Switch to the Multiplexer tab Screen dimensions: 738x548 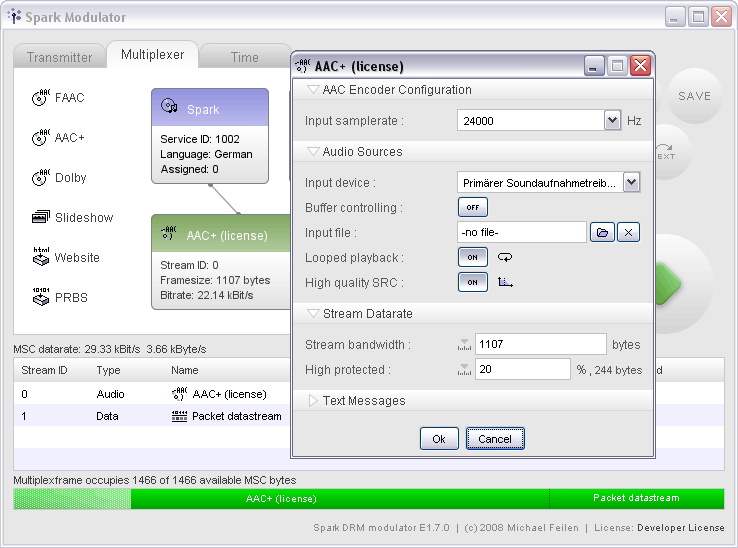point(152,55)
